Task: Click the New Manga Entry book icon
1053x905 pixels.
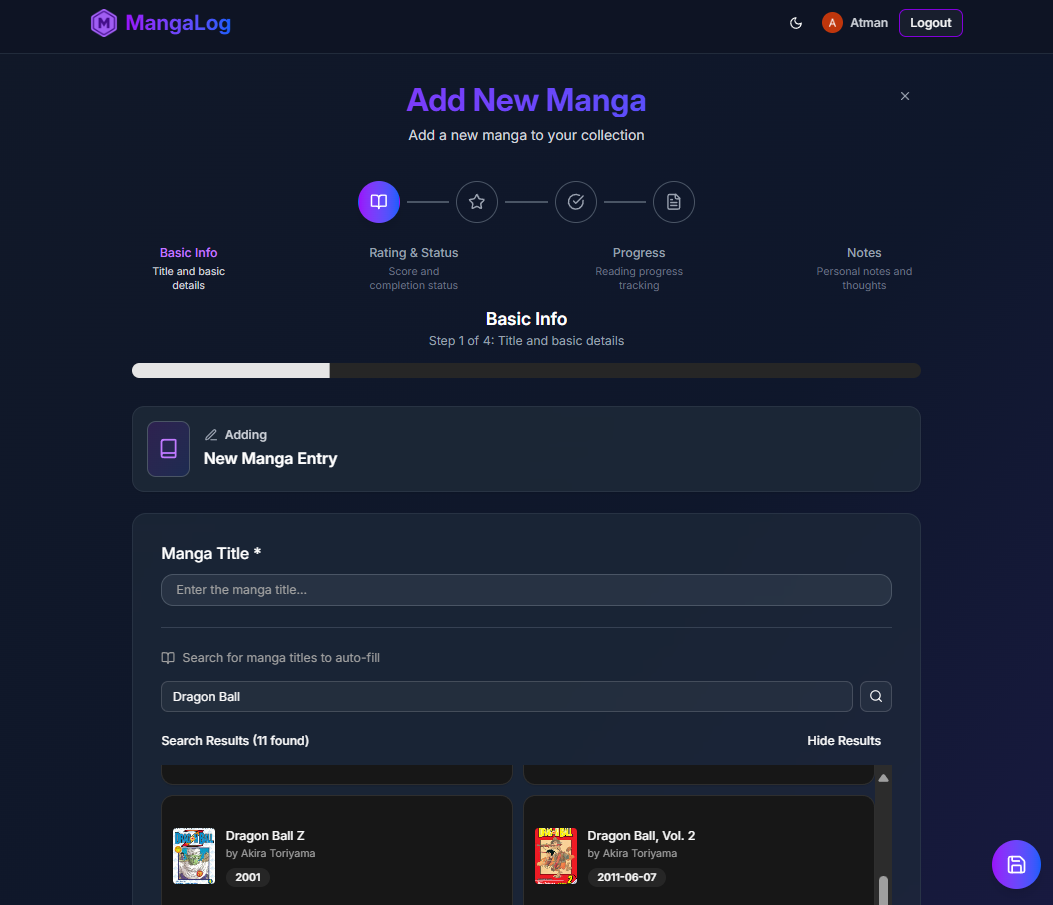Action: pyautogui.click(x=169, y=448)
